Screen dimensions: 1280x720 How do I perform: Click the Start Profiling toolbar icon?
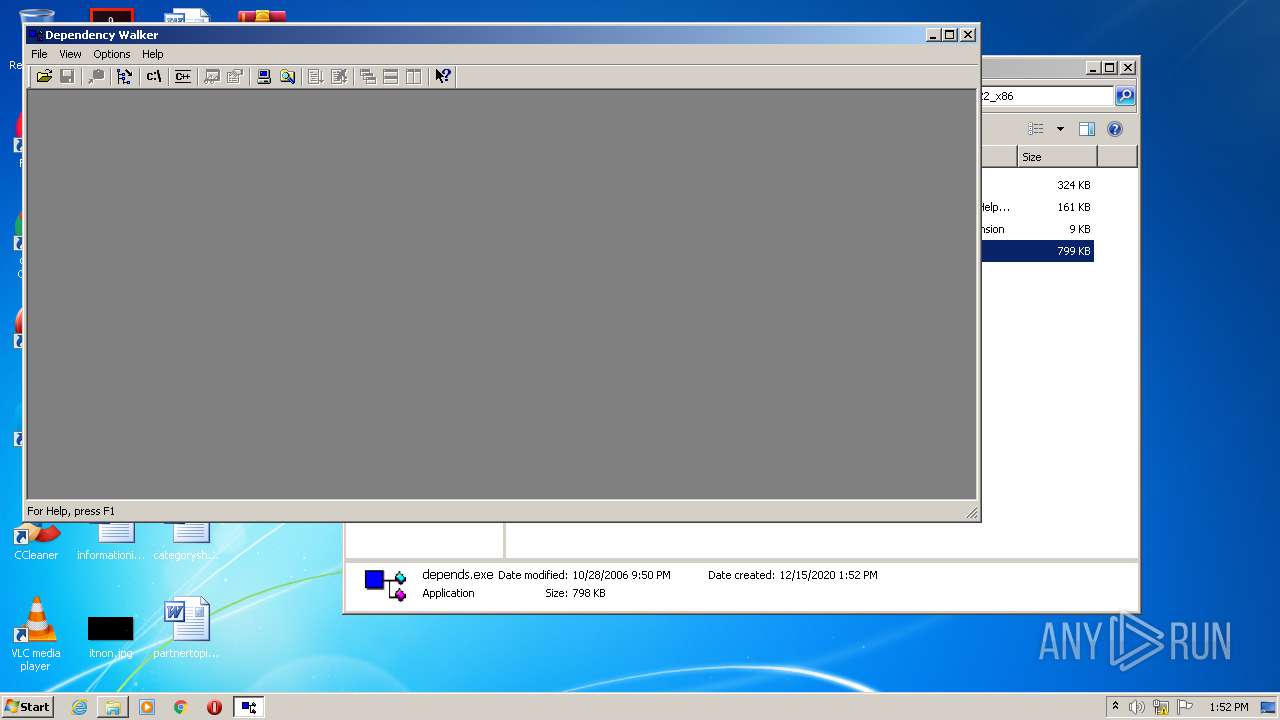[316, 76]
